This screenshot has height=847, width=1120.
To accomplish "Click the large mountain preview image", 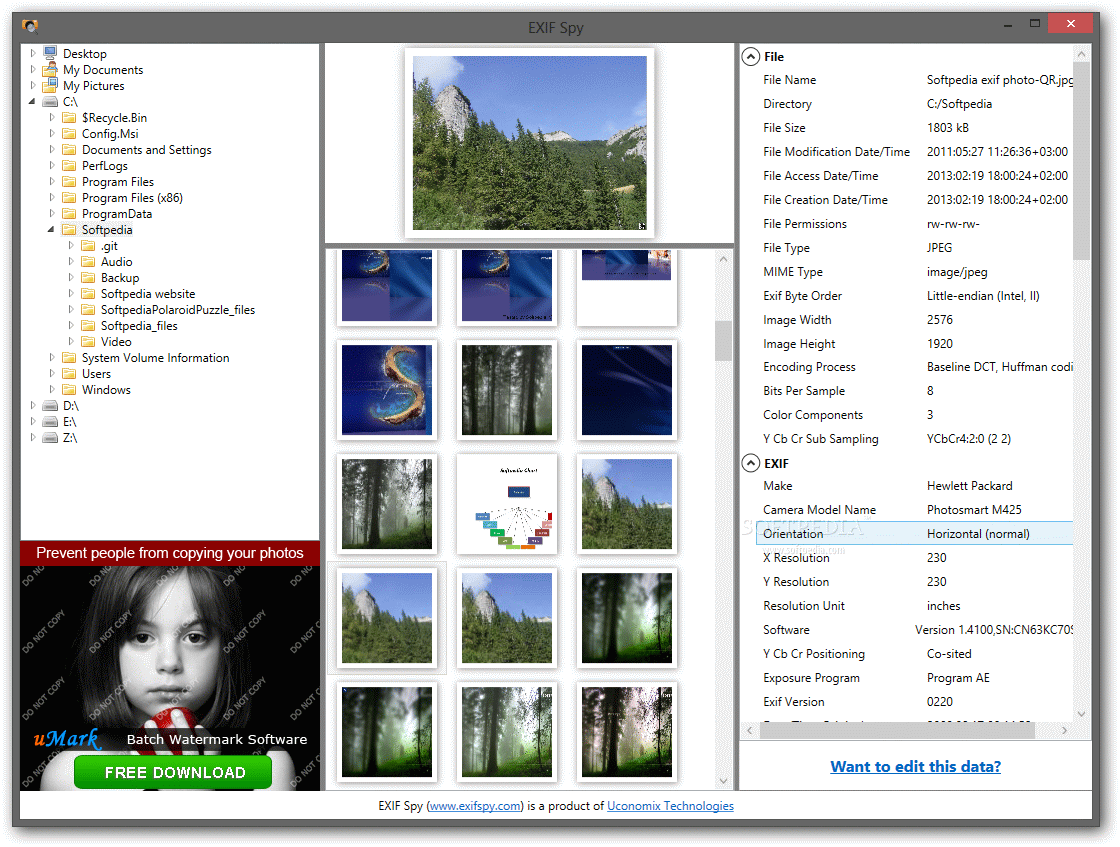I will point(529,143).
